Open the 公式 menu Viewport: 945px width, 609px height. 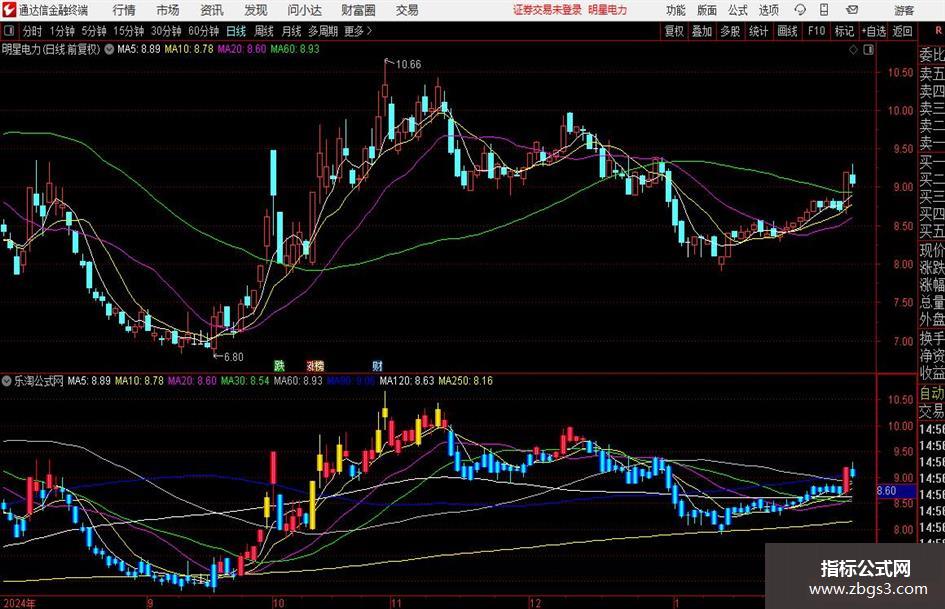[738, 10]
